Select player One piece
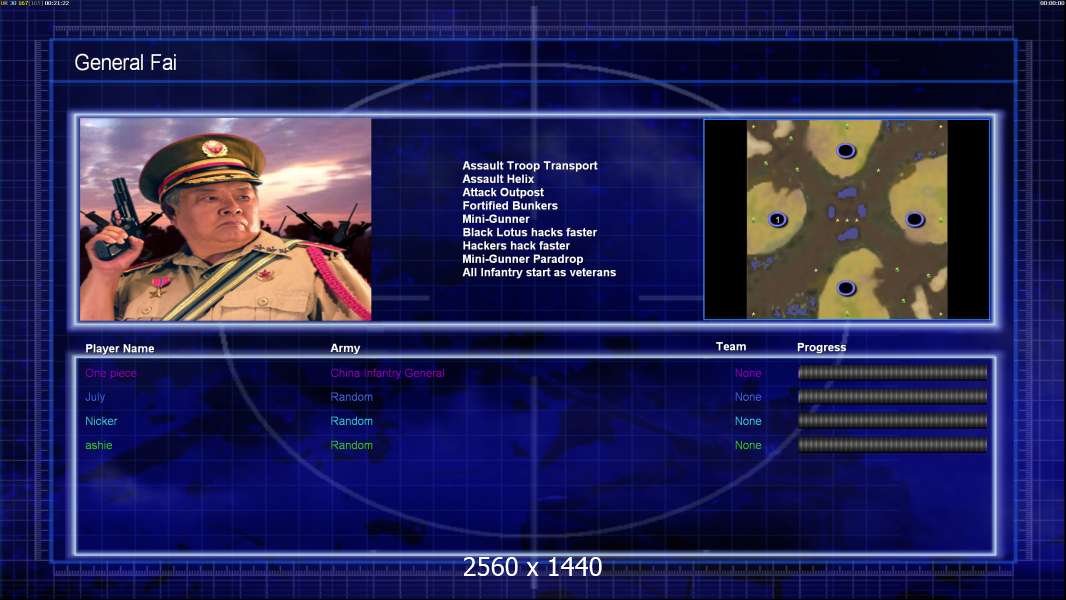 click(x=111, y=373)
